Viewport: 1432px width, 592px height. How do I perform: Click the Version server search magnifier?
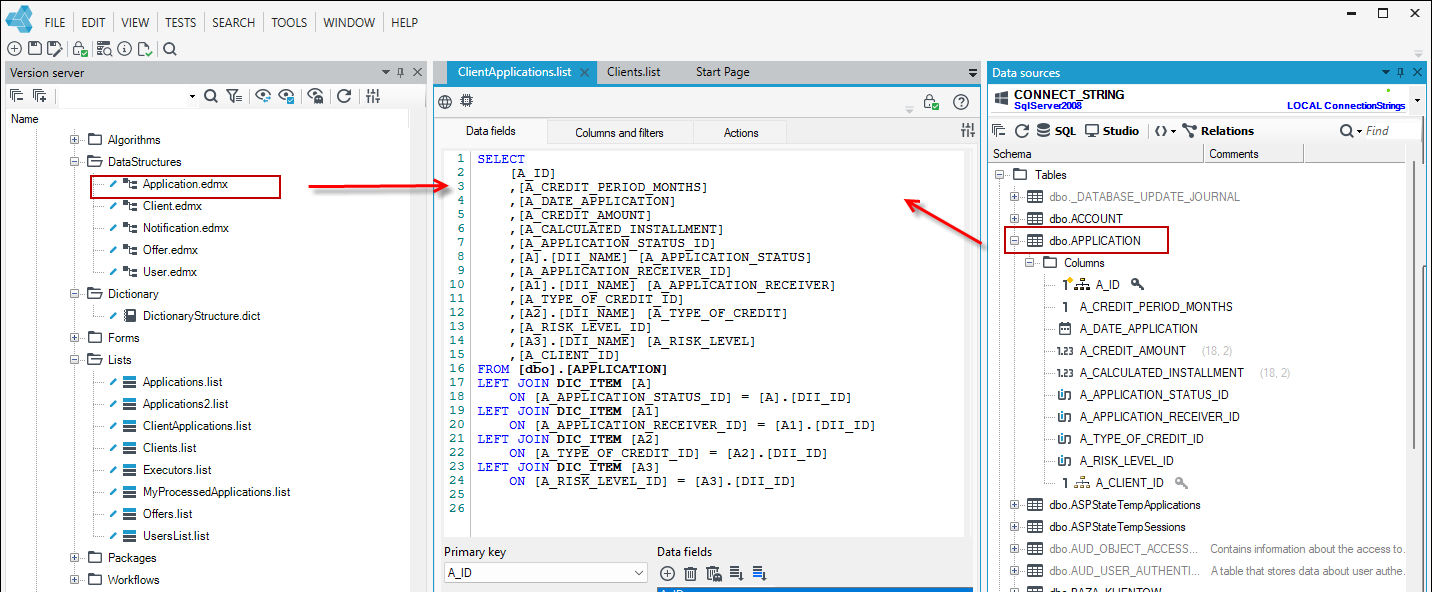tap(211, 96)
